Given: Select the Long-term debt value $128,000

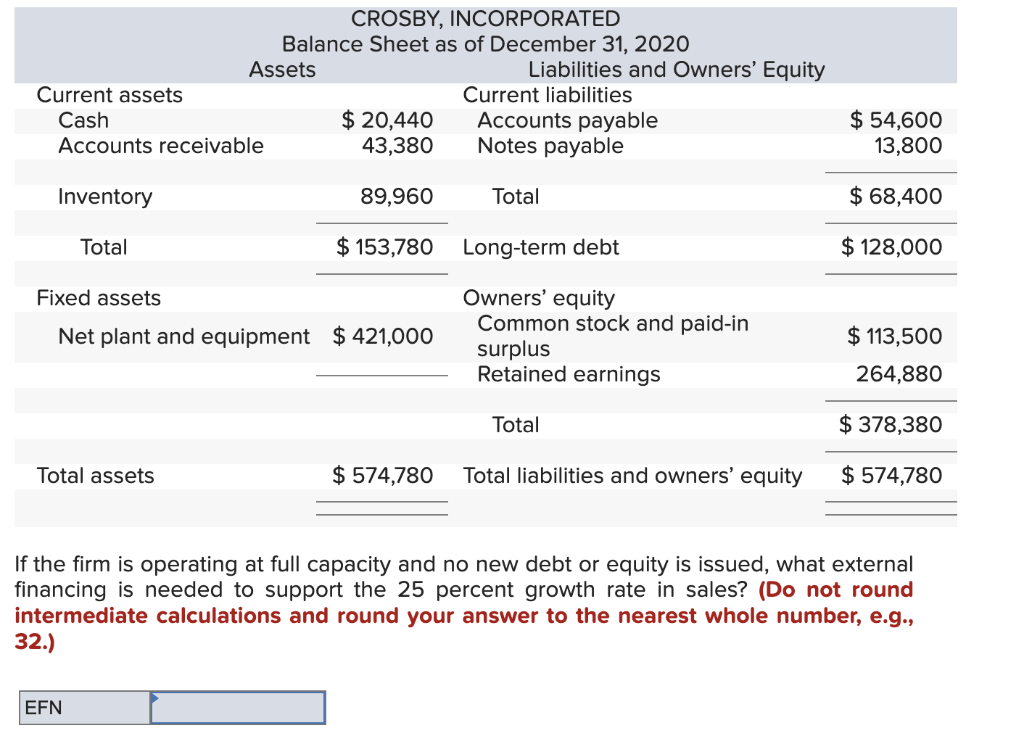Looking at the screenshot, I should coord(897,247).
